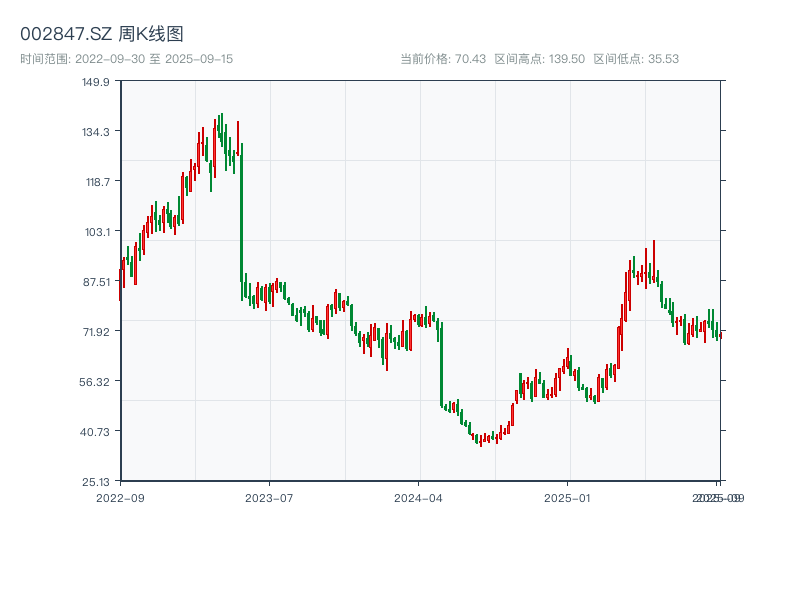Select the 区间高点 139.50 label

(x=540, y=59)
